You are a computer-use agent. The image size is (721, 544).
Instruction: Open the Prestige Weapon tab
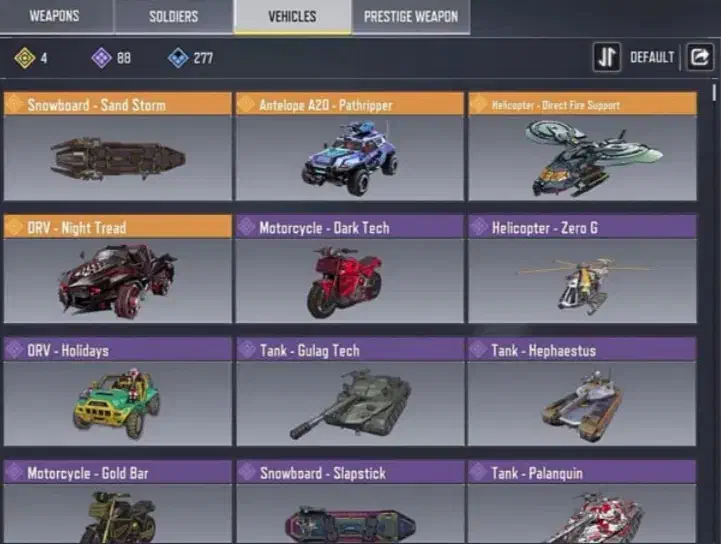(x=411, y=17)
